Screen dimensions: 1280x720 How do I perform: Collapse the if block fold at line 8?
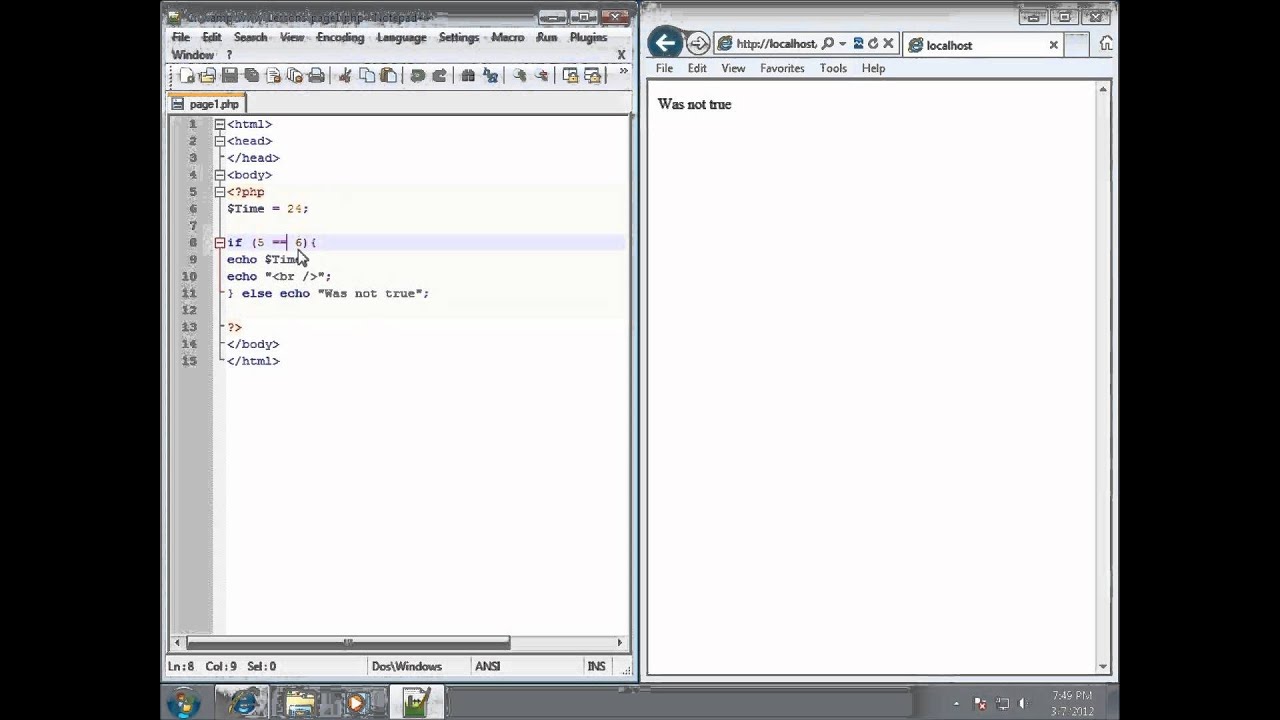pyautogui.click(x=219, y=242)
